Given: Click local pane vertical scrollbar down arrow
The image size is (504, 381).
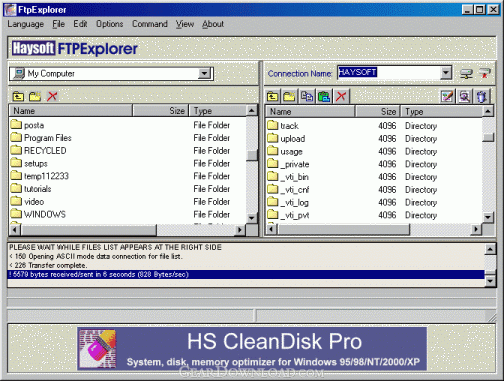Looking at the screenshot, I should pos(252,218).
